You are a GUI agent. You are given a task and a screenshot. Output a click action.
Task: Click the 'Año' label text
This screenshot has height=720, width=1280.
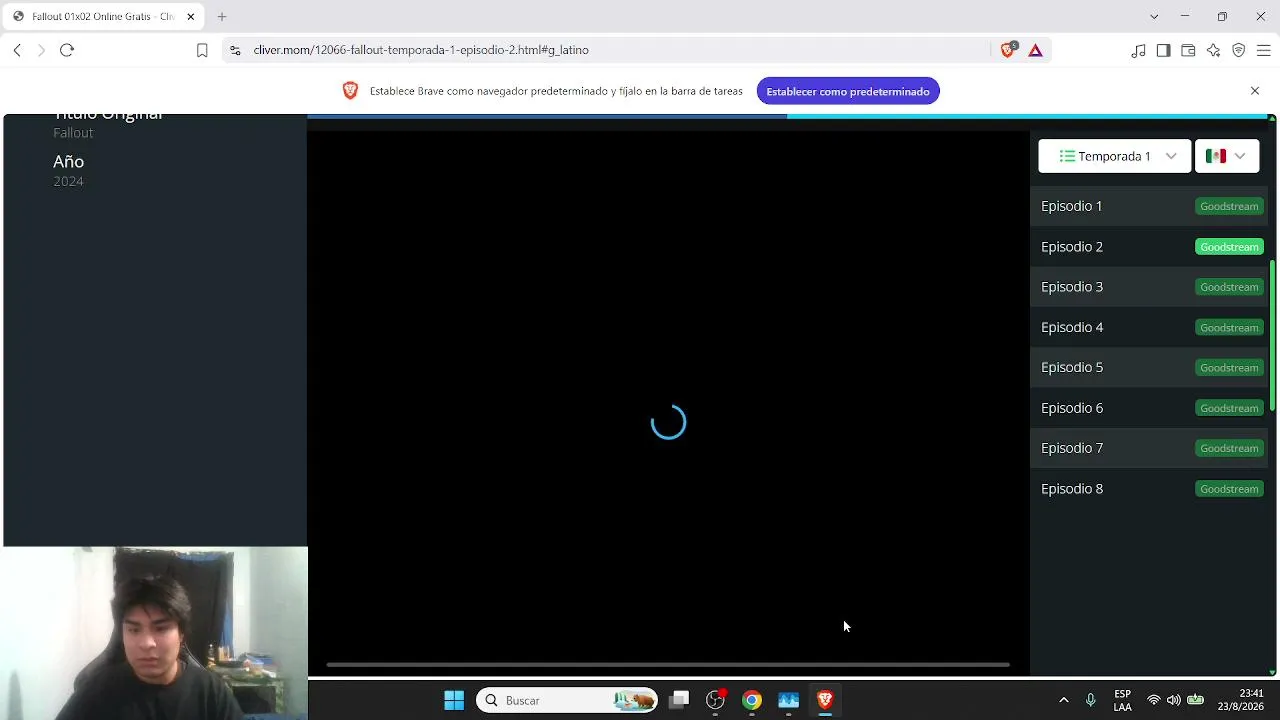point(69,162)
